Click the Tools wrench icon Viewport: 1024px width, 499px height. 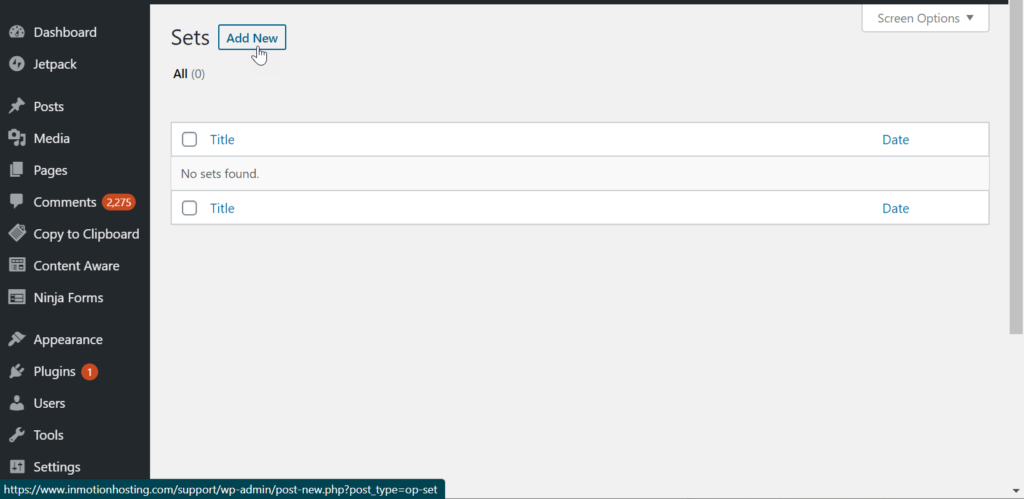(17, 435)
